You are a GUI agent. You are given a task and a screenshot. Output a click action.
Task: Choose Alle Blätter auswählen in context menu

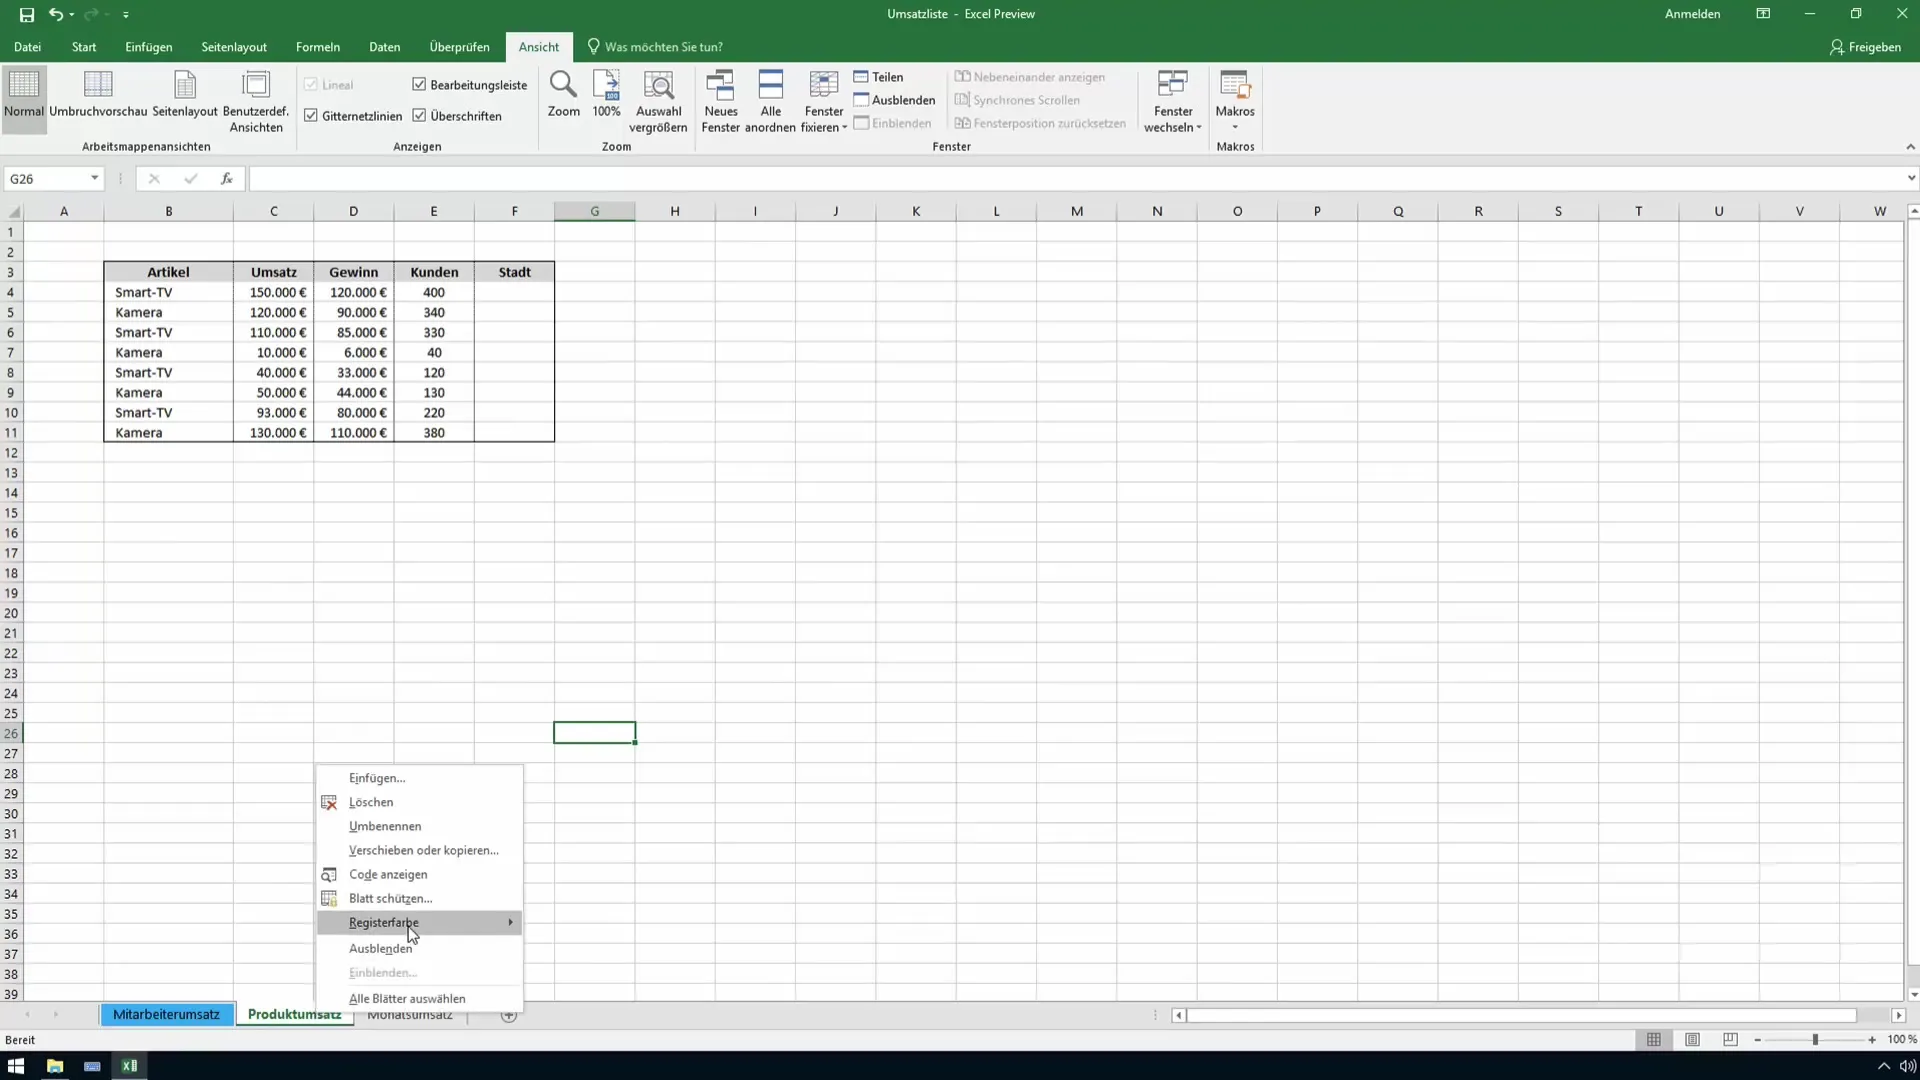click(419, 998)
